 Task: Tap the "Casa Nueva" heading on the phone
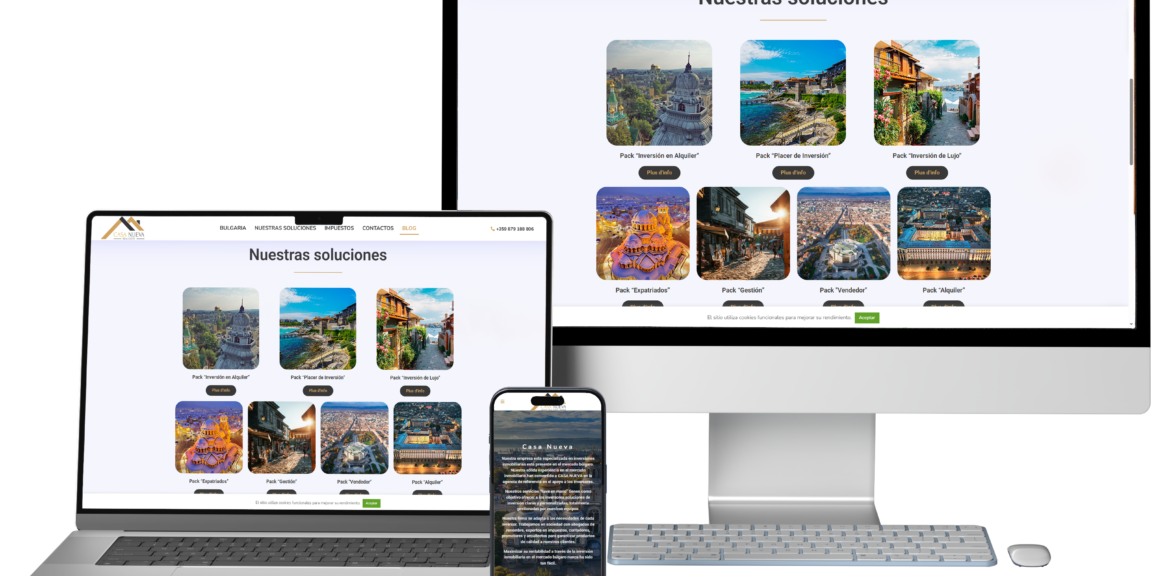coord(548,447)
